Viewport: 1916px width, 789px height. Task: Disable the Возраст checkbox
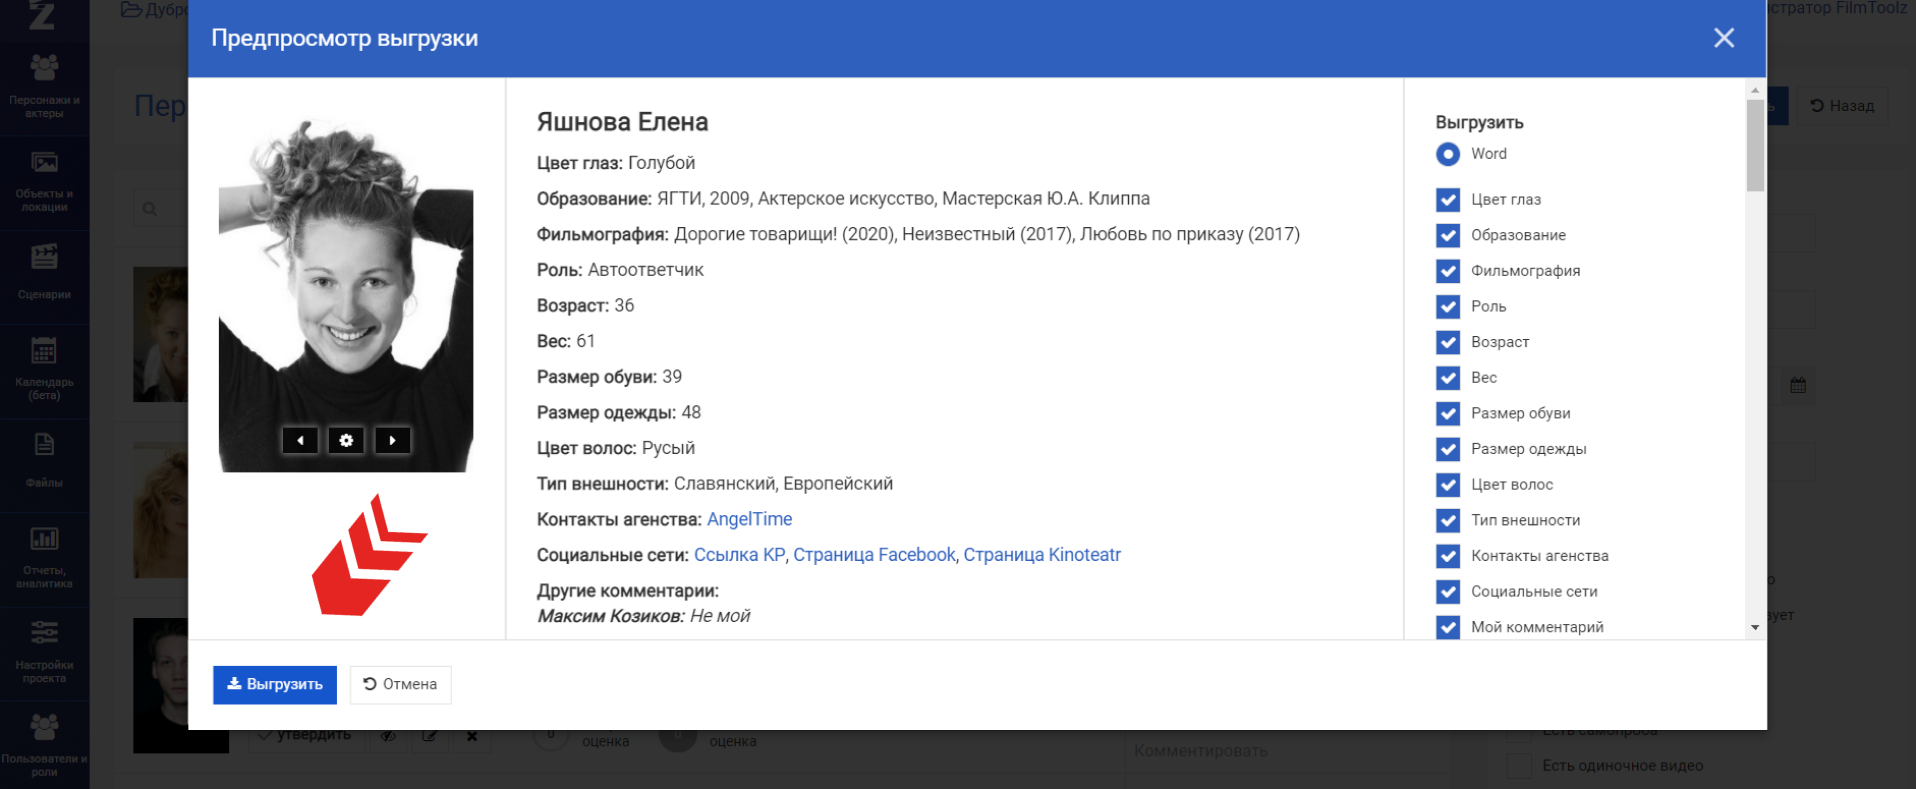click(1448, 342)
